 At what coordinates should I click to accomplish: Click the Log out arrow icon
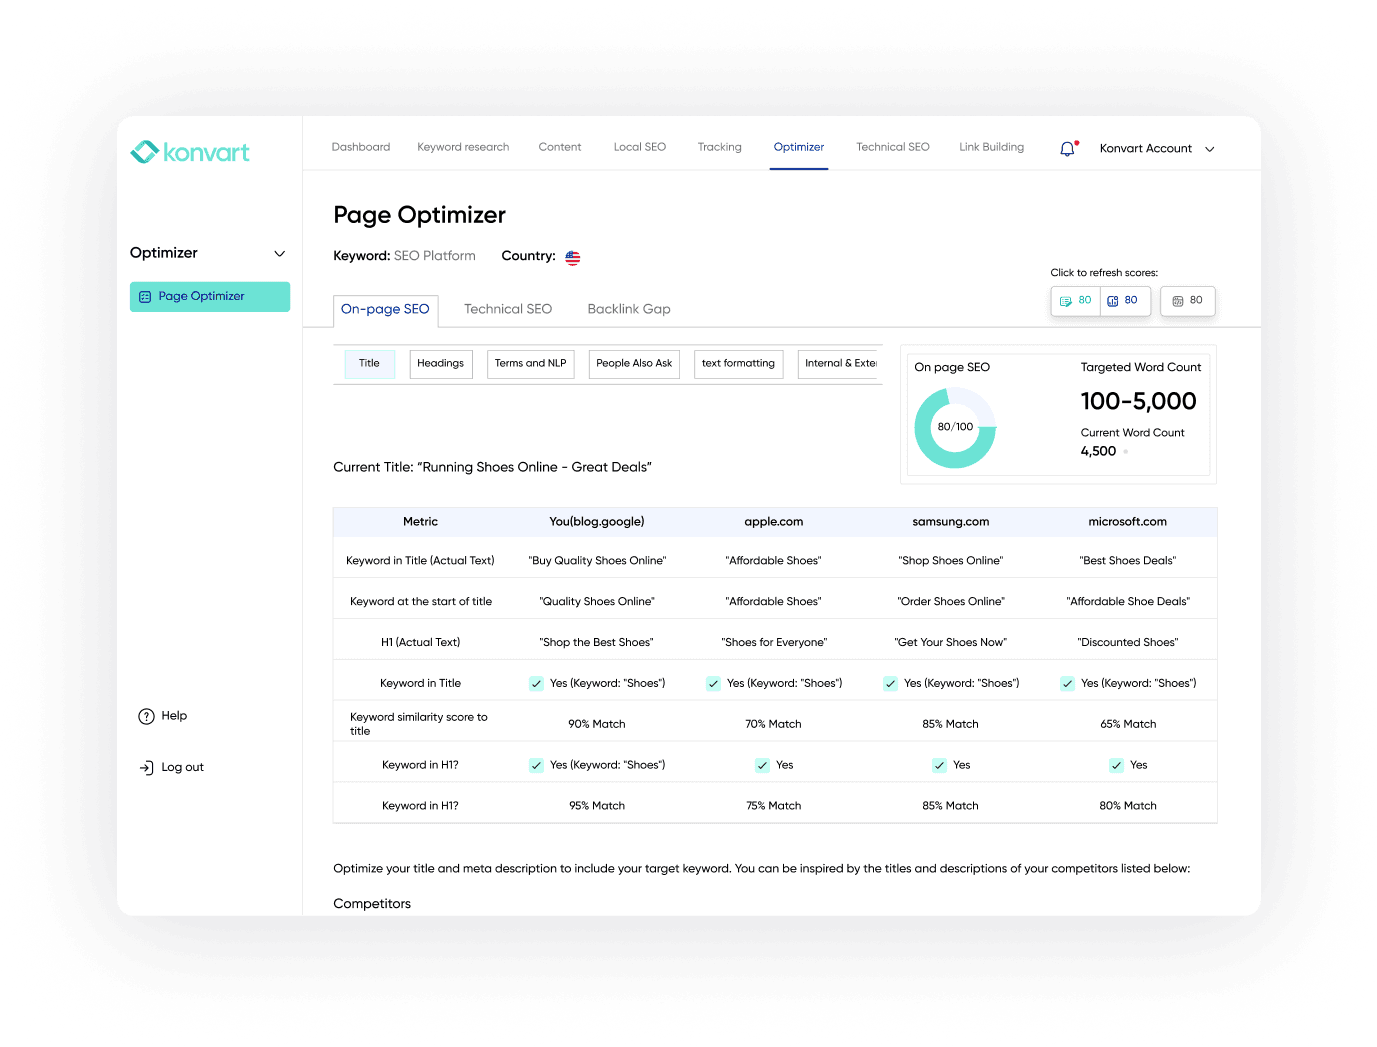pos(146,768)
